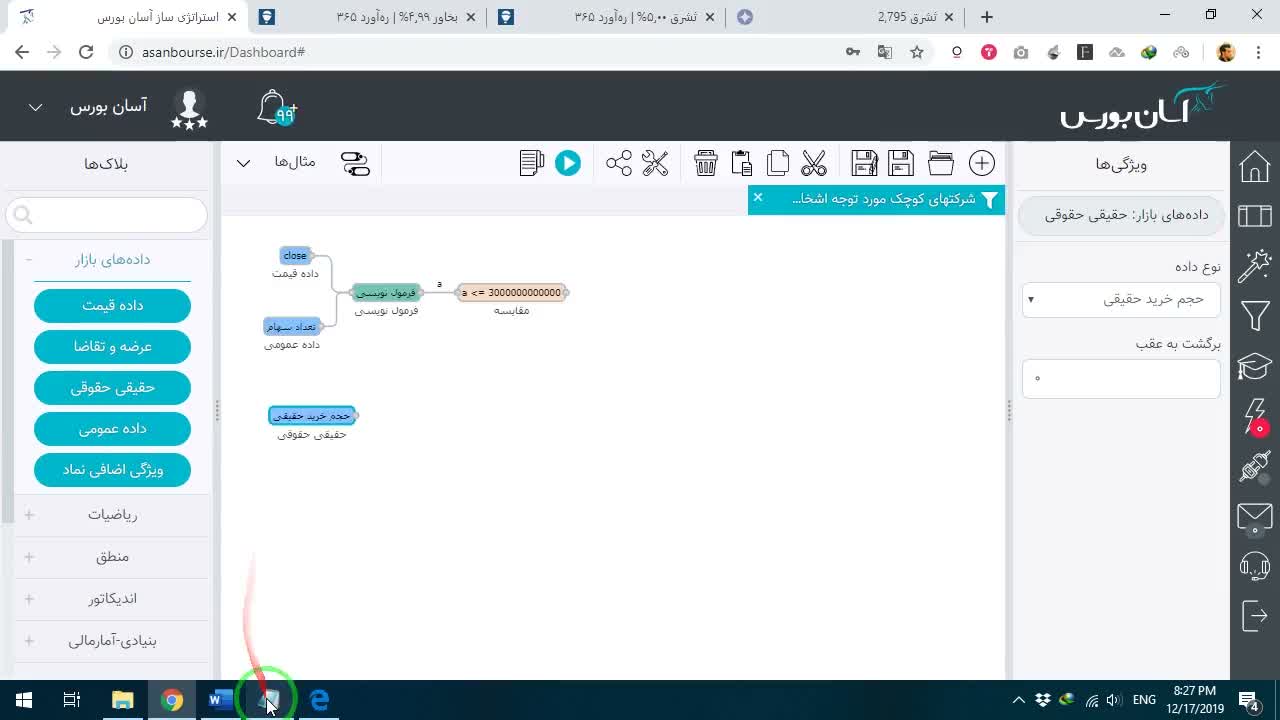Add the حقیقی حقوقی block

(112, 388)
